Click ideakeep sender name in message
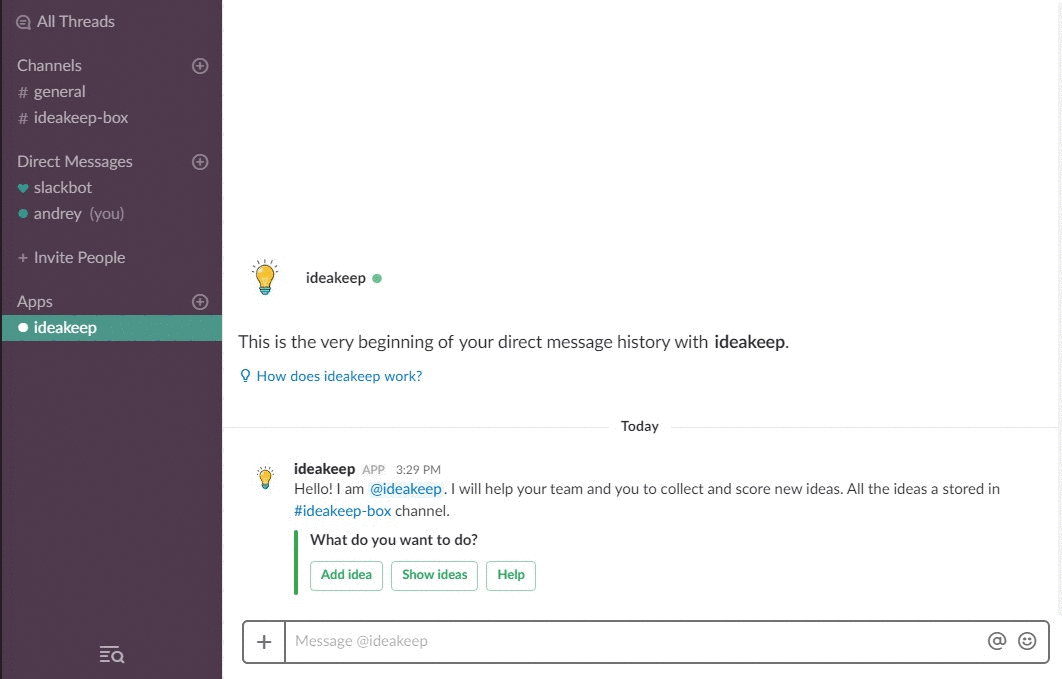The width and height of the screenshot is (1062, 679). click(x=324, y=469)
